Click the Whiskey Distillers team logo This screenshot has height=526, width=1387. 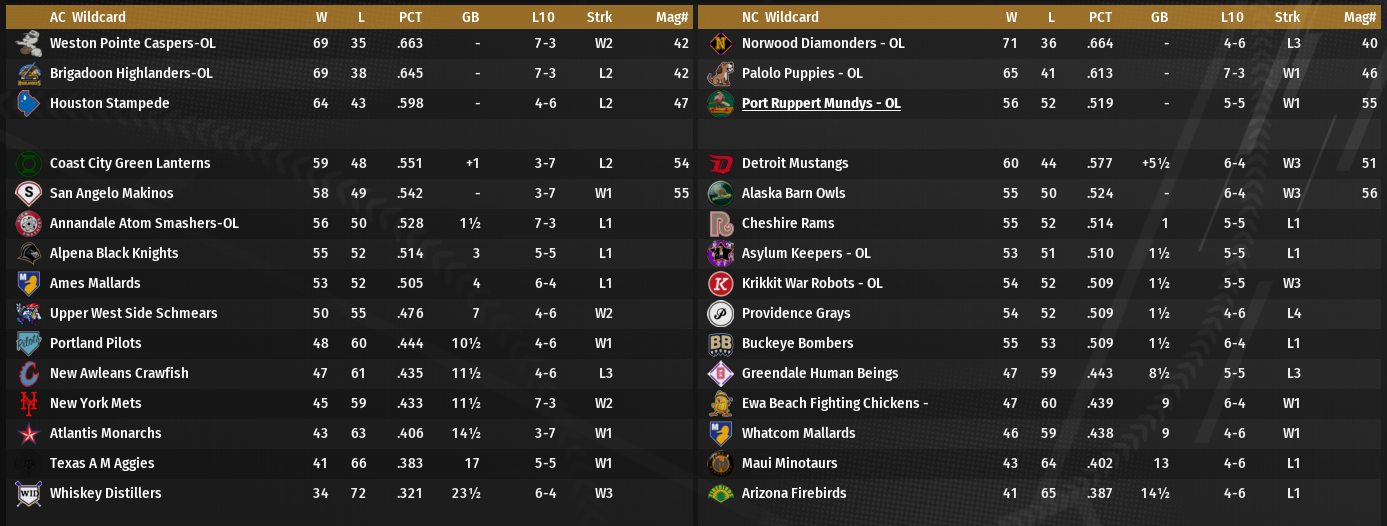28,493
